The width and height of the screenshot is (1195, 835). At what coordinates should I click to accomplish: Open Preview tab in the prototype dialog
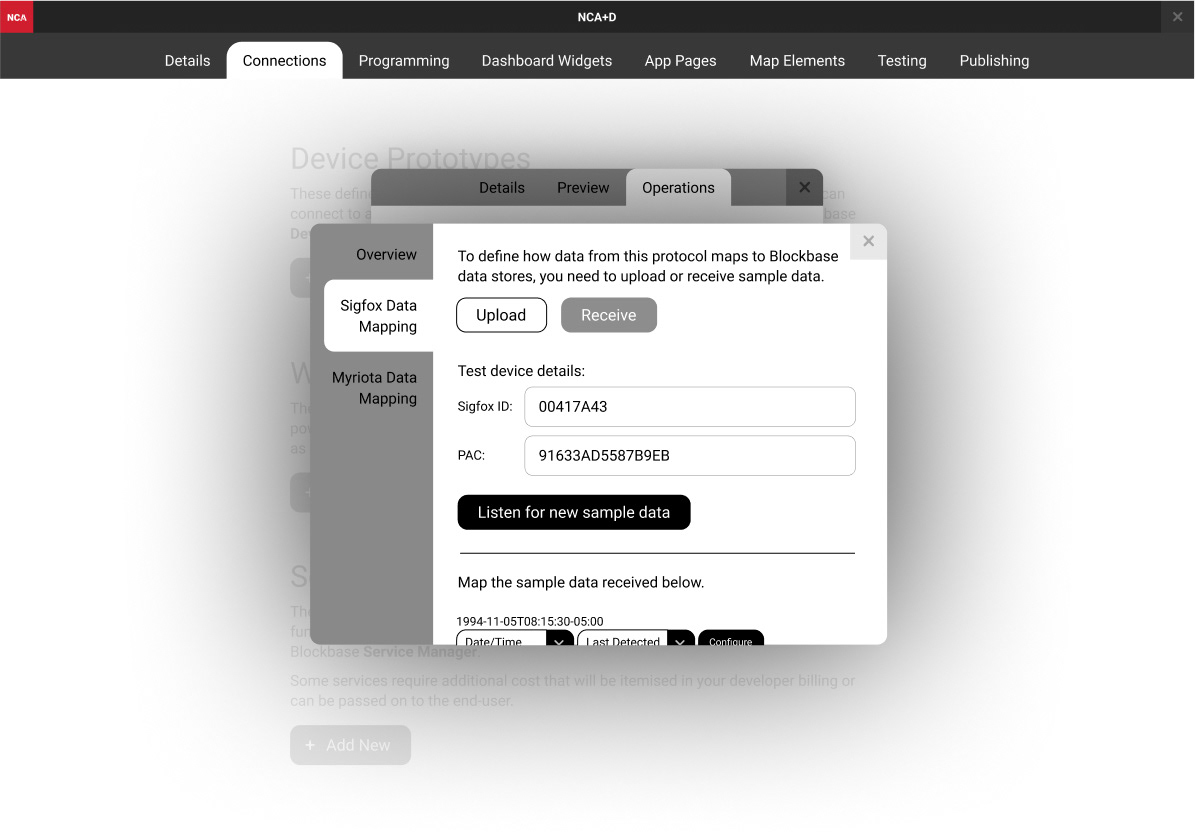pos(583,187)
